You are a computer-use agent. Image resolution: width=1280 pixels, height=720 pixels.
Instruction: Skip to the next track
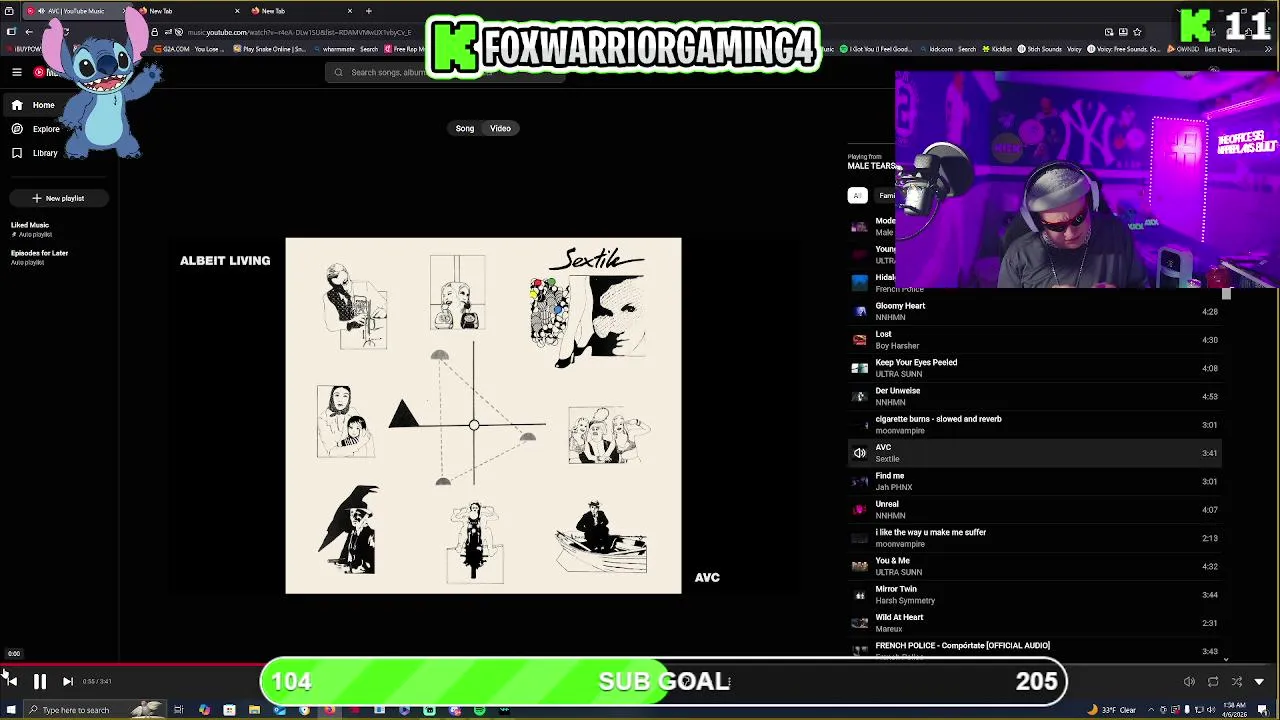point(67,682)
